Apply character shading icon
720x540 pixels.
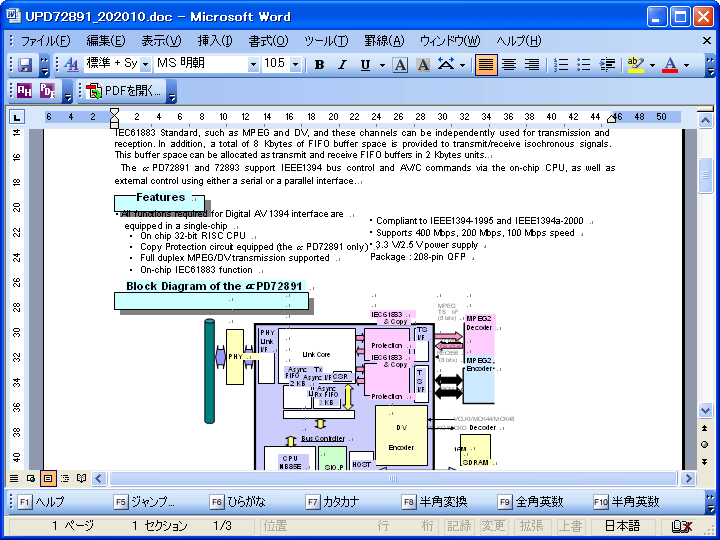423,65
